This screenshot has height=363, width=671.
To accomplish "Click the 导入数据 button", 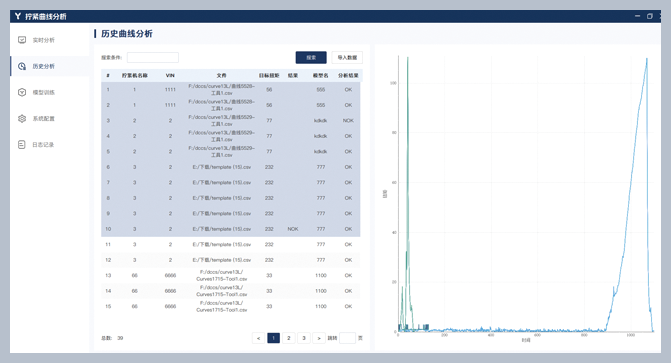I will tap(347, 57).
